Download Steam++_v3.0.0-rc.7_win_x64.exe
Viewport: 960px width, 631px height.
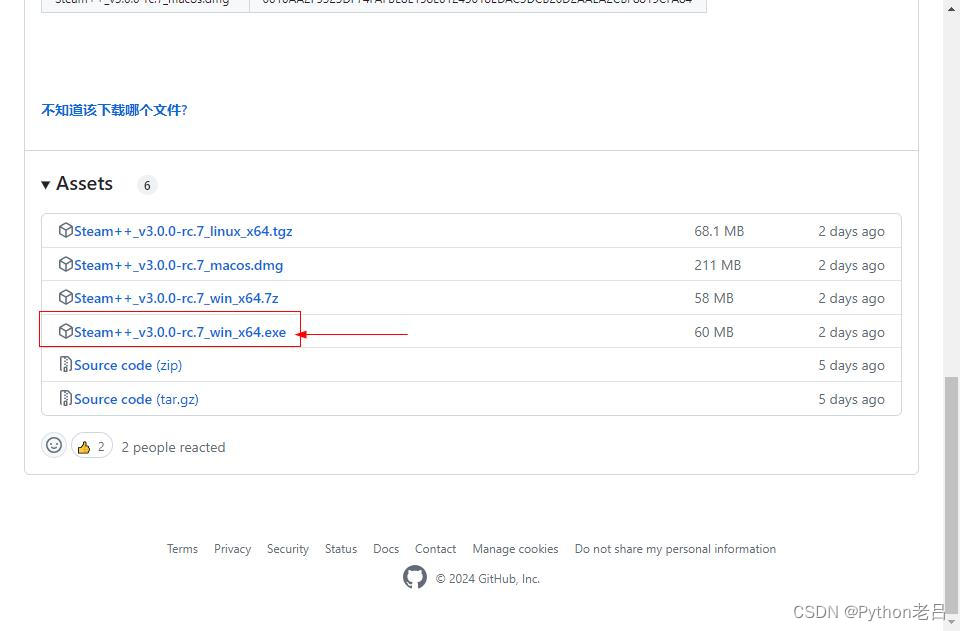click(180, 332)
